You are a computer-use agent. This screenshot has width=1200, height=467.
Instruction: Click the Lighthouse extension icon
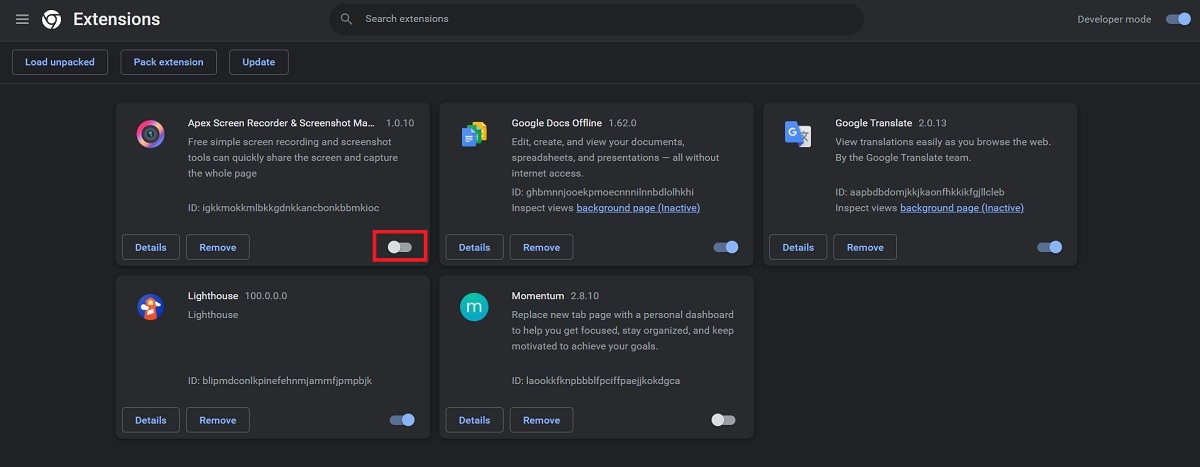tap(150, 307)
